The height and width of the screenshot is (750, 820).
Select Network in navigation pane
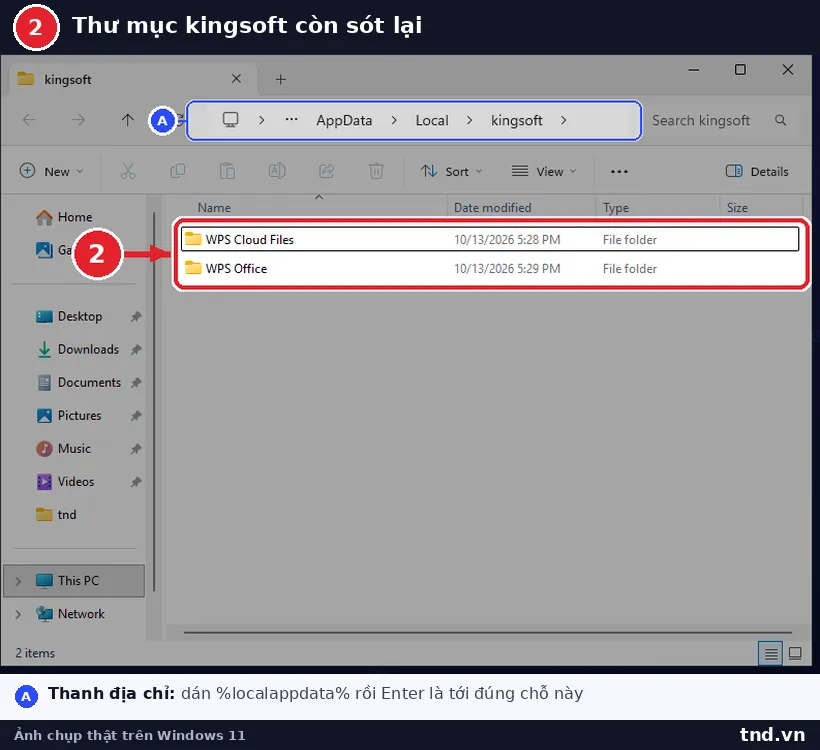pyautogui.click(x=70, y=614)
